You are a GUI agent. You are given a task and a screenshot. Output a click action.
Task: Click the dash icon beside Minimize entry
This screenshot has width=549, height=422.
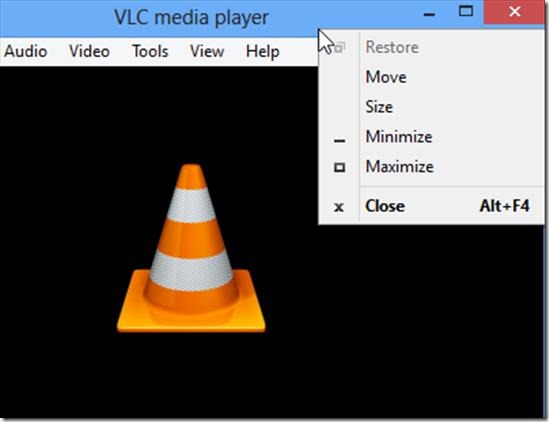coord(339,141)
